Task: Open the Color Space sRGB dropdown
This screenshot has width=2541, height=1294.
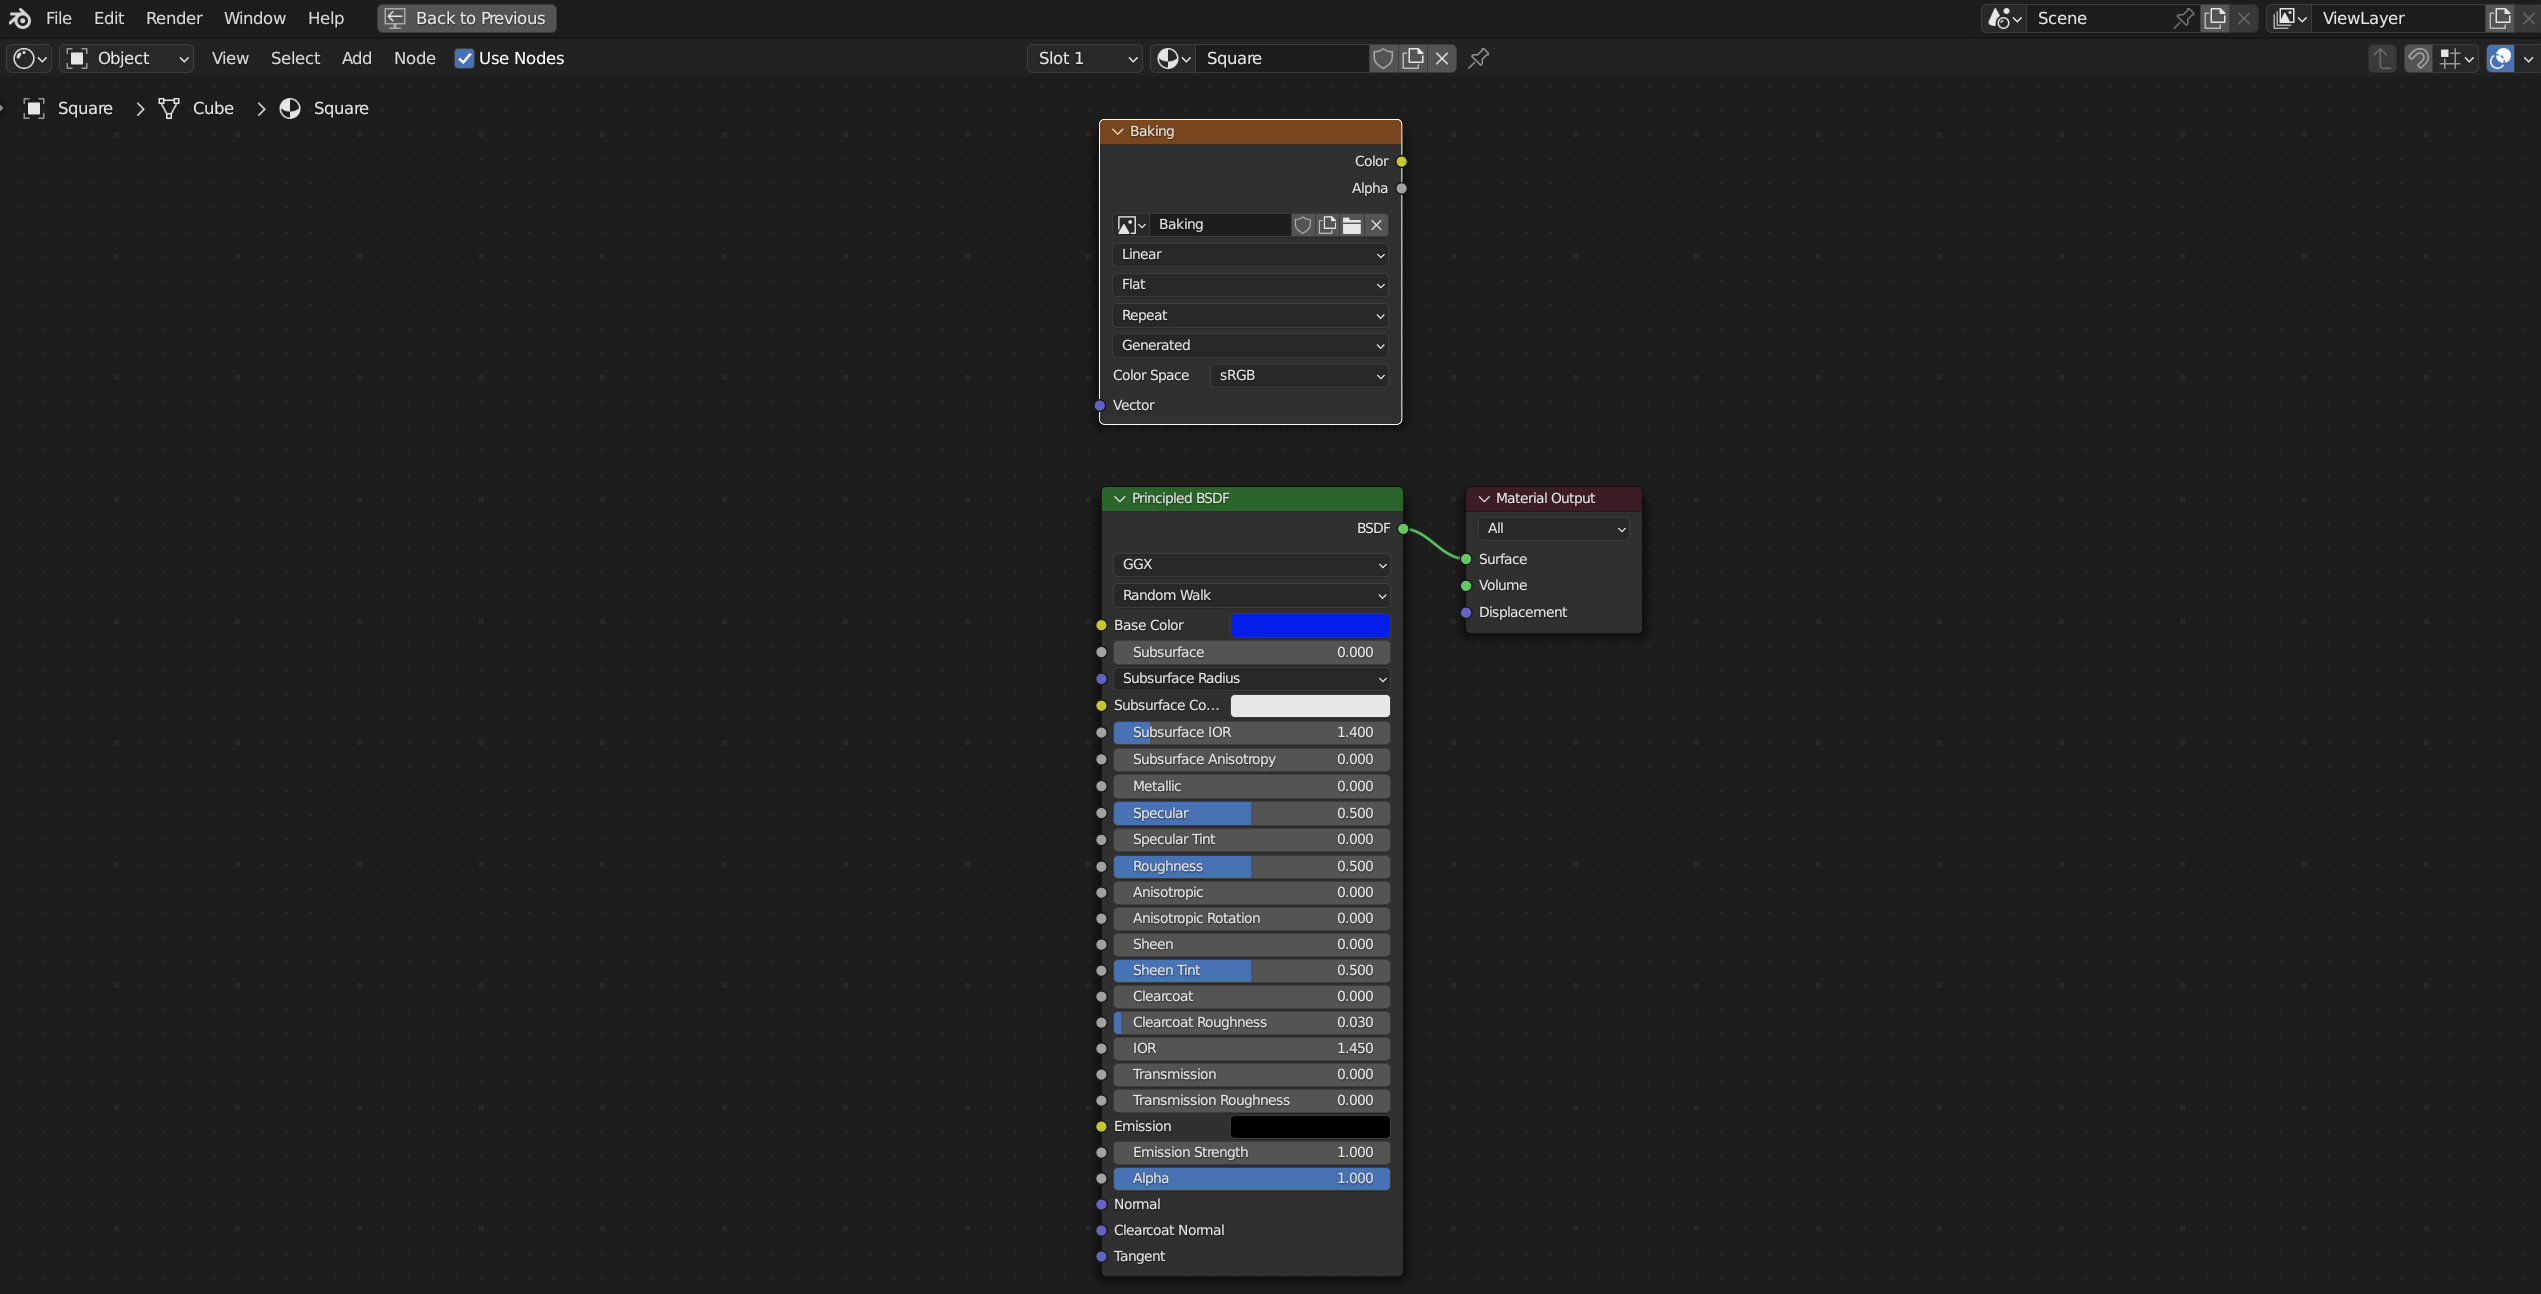Action: click(1299, 376)
